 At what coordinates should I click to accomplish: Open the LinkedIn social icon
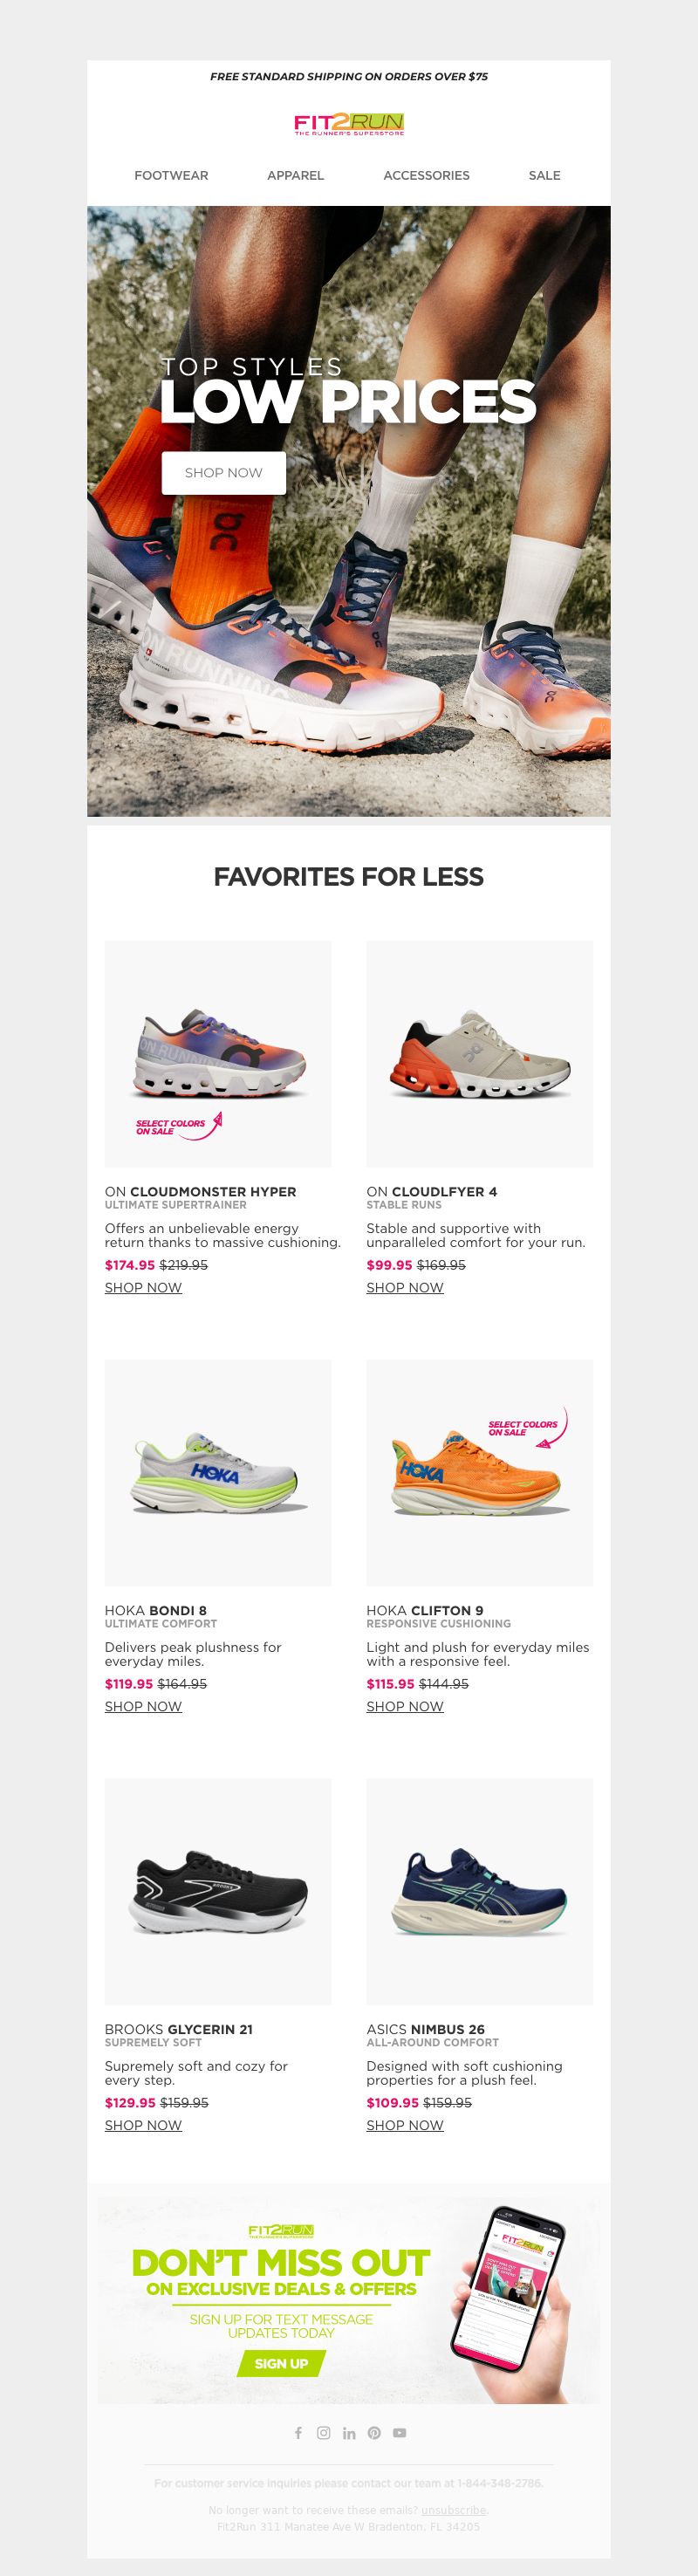tap(349, 2432)
